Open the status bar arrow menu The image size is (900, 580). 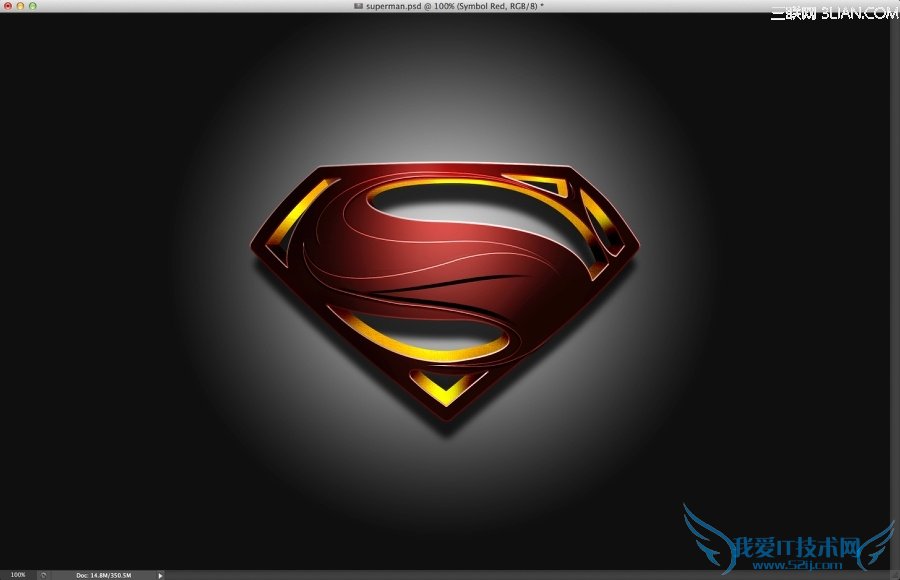[160, 575]
